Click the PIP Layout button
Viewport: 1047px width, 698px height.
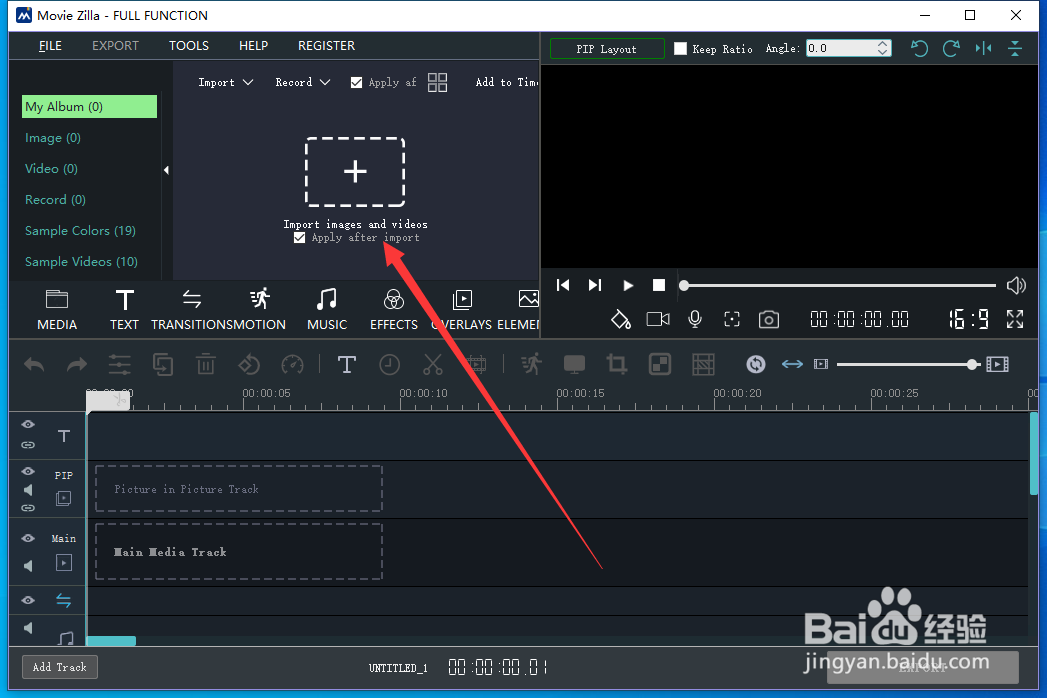click(x=607, y=49)
